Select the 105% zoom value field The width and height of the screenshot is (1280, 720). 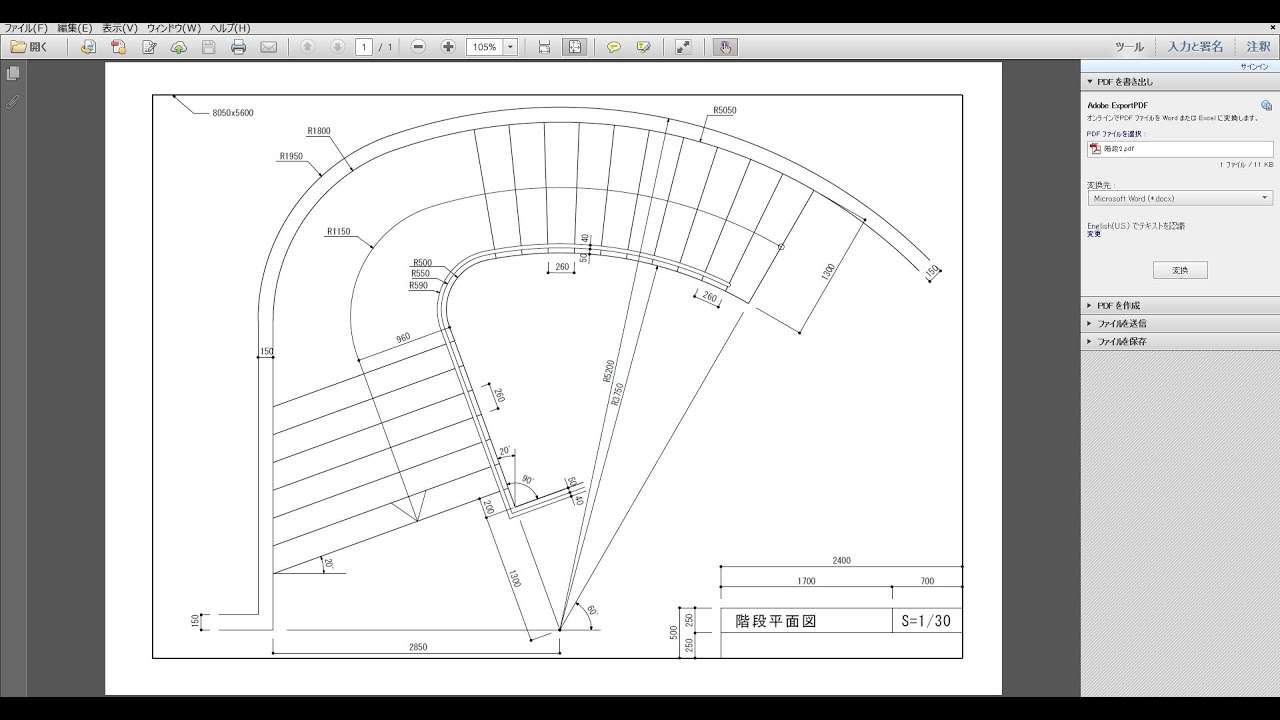tap(485, 47)
